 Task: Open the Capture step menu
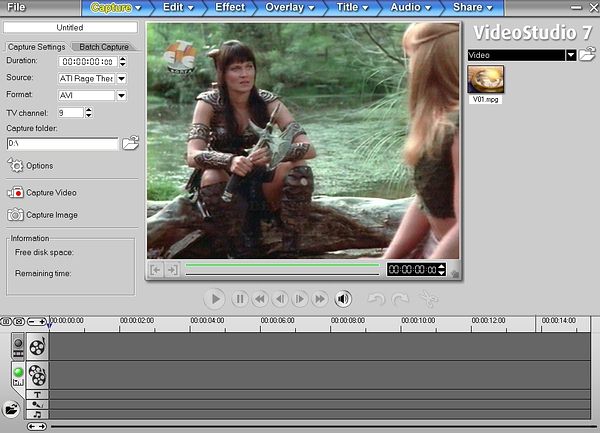pyautogui.click(x=116, y=7)
